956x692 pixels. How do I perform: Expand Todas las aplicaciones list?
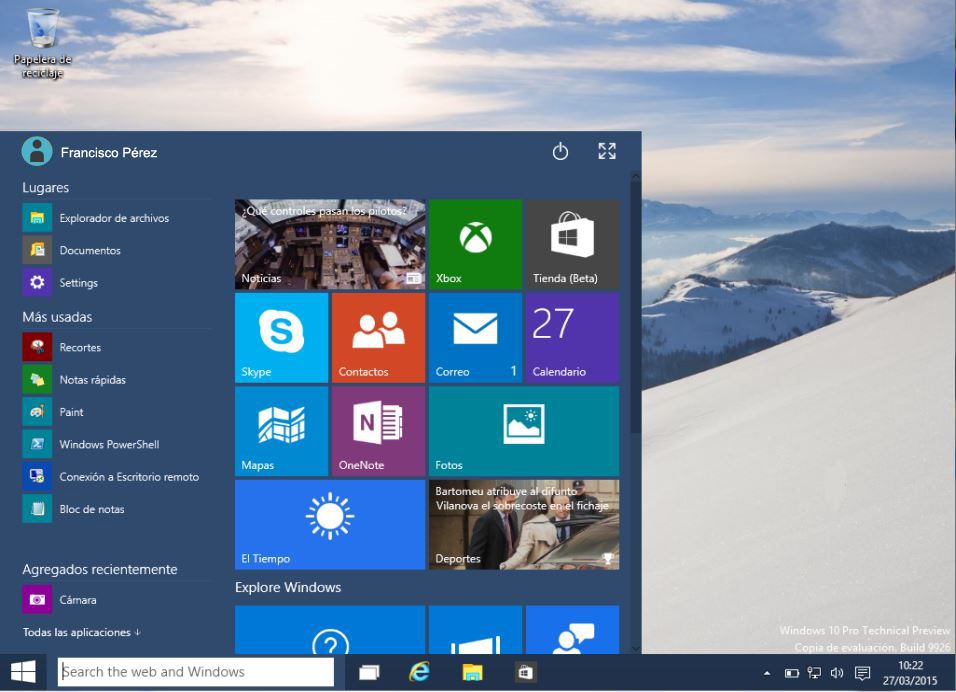82,632
